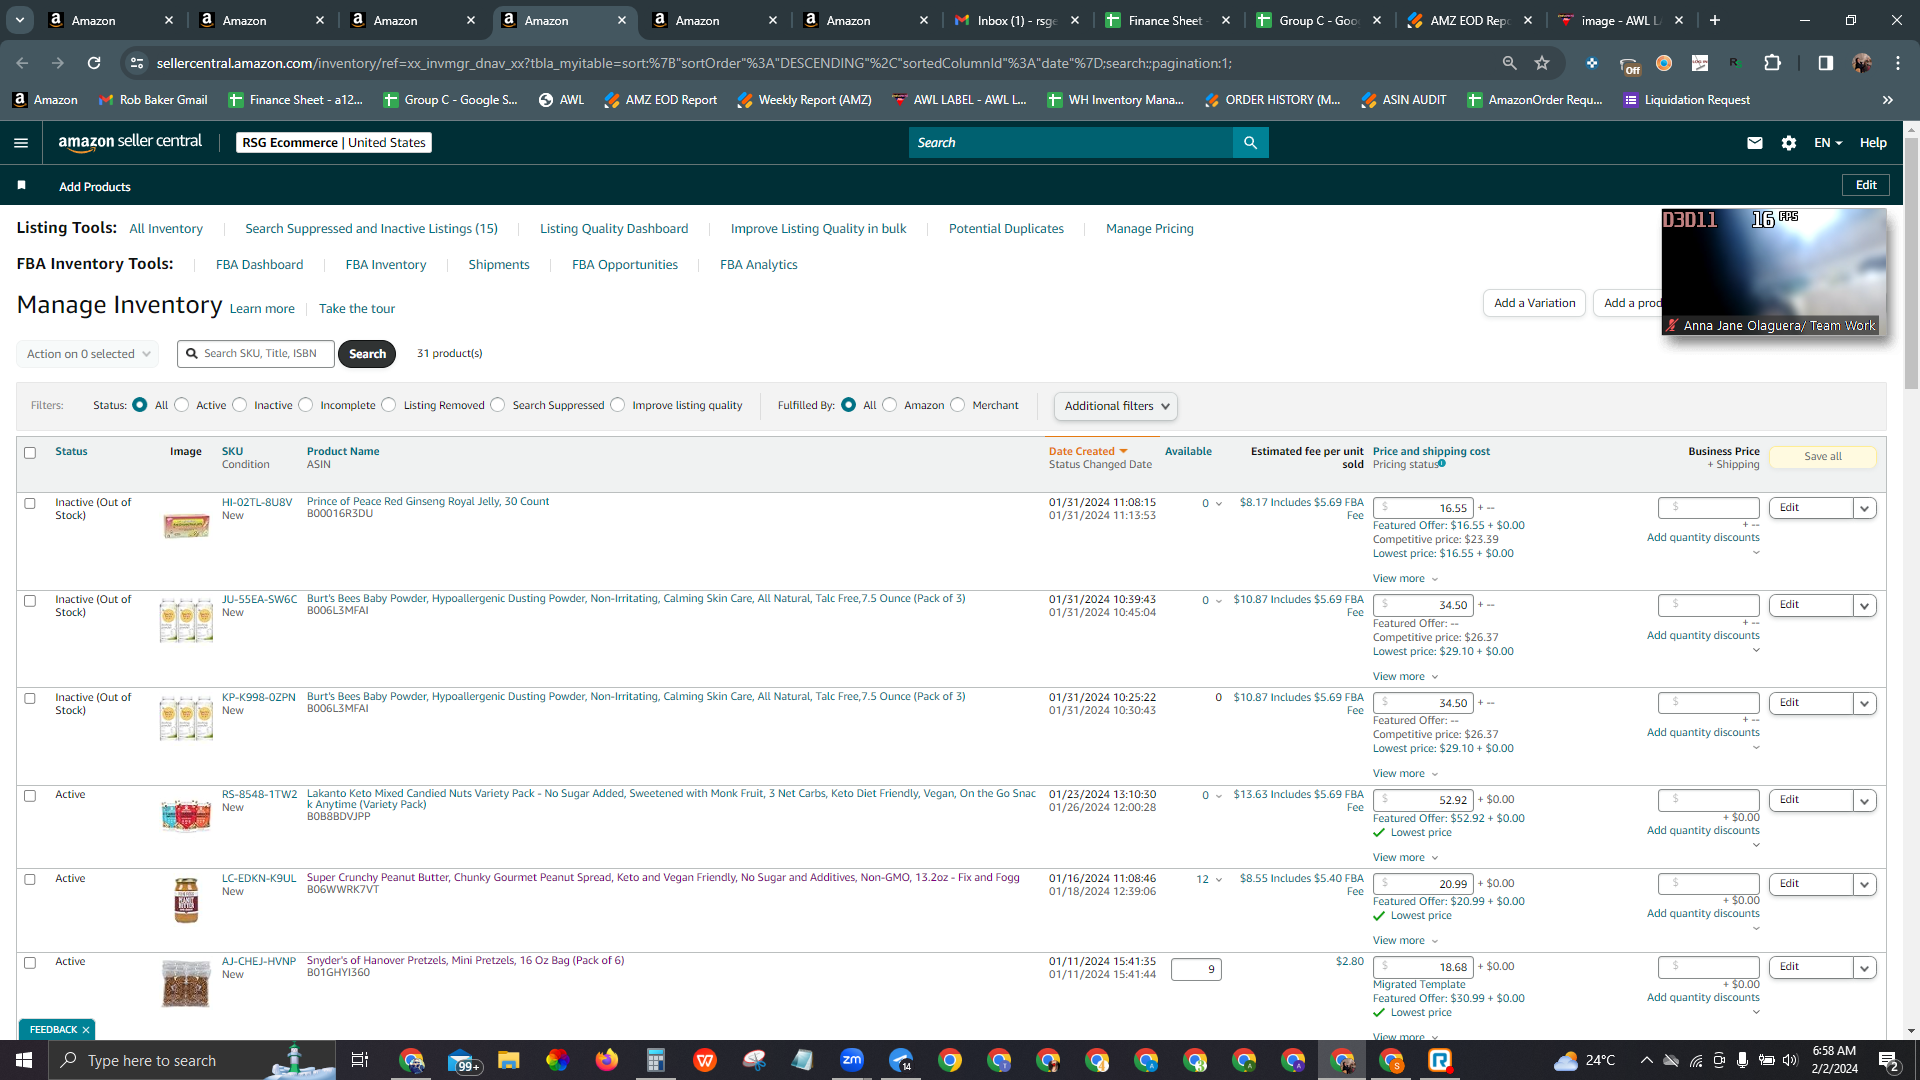The image size is (1920, 1080).
Task: Open the Listing Quality Dashboard link
Action: [614, 229]
